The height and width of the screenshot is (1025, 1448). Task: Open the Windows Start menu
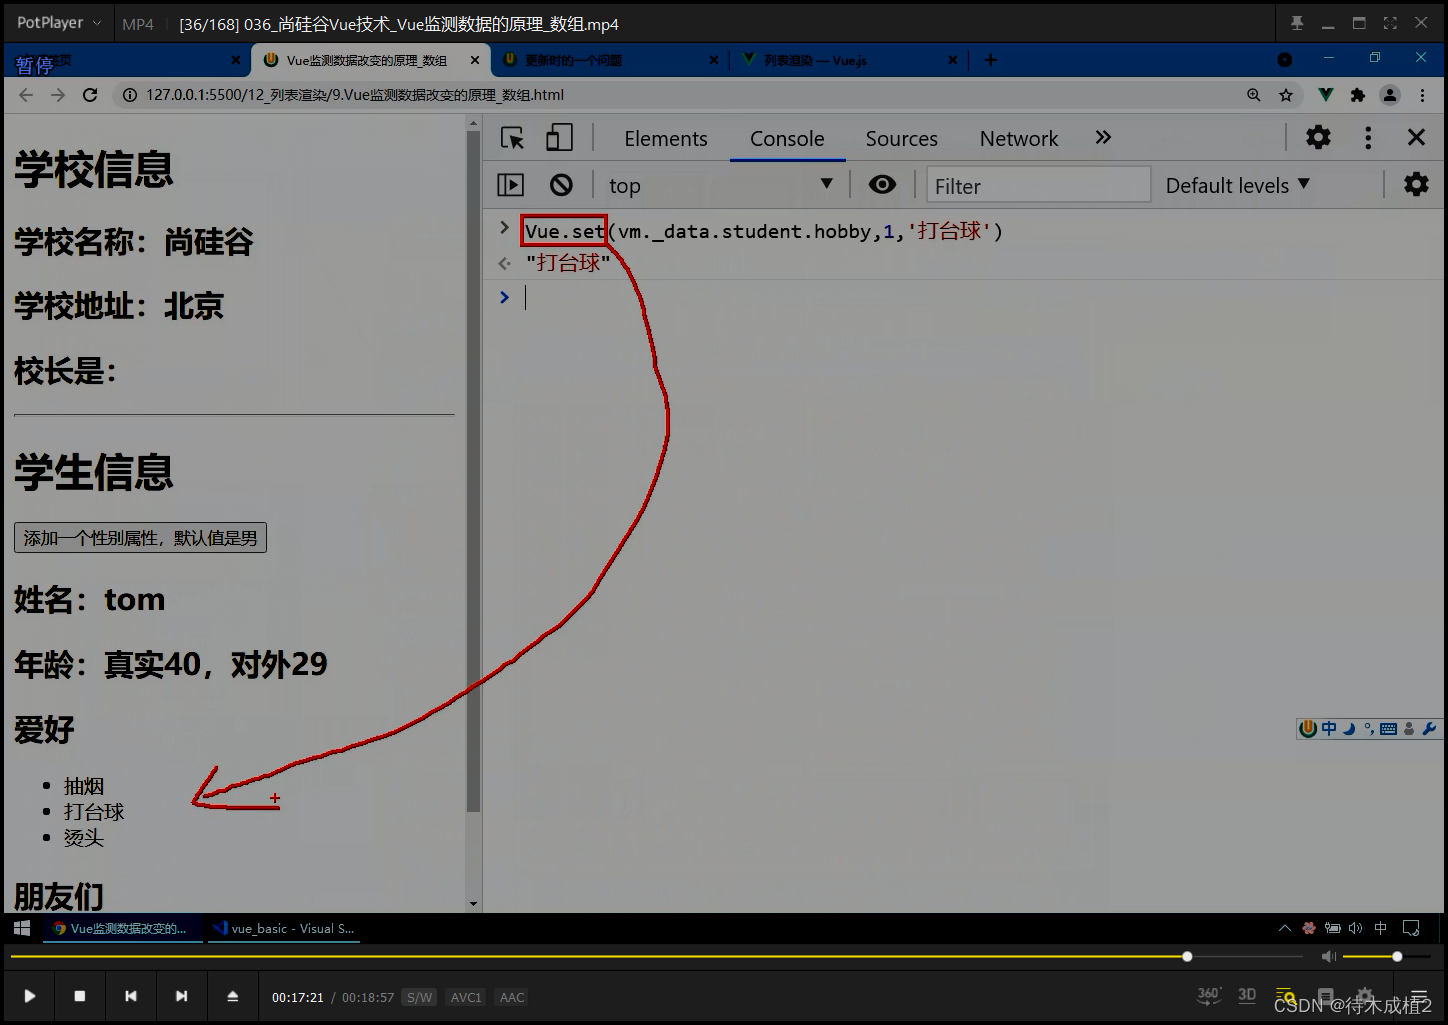click(22, 928)
